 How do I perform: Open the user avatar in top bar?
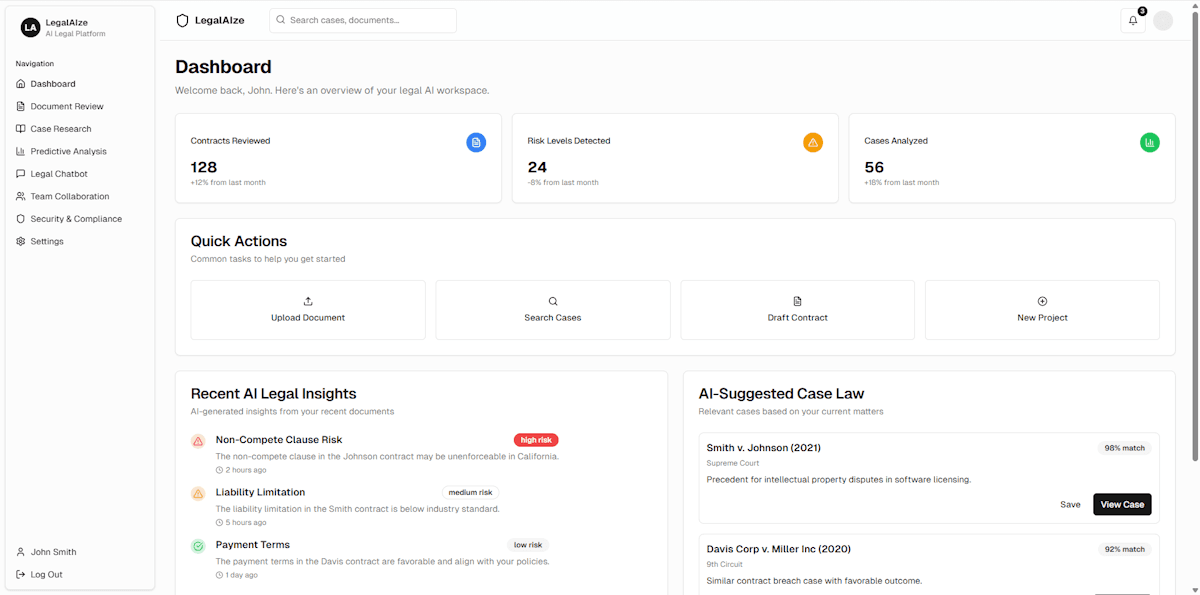point(1163,21)
